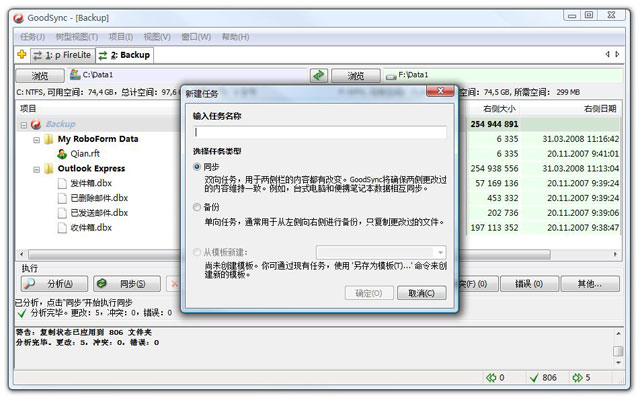Viewport: 640px width, 400px height.
Task: Click the My RoboForm Data folder icon
Action: (x=48, y=139)
